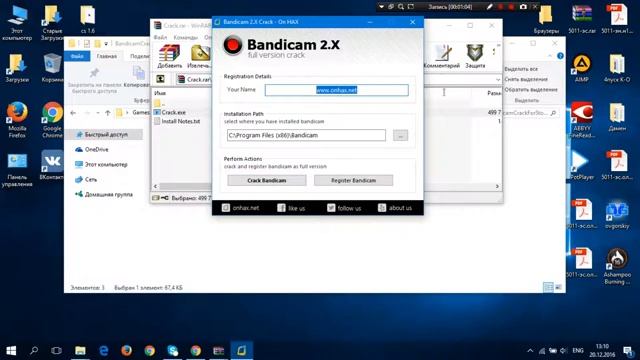This screenshot has height=360, width=640.
Task: Click the Windows Start button
Action: coord(11,350)
